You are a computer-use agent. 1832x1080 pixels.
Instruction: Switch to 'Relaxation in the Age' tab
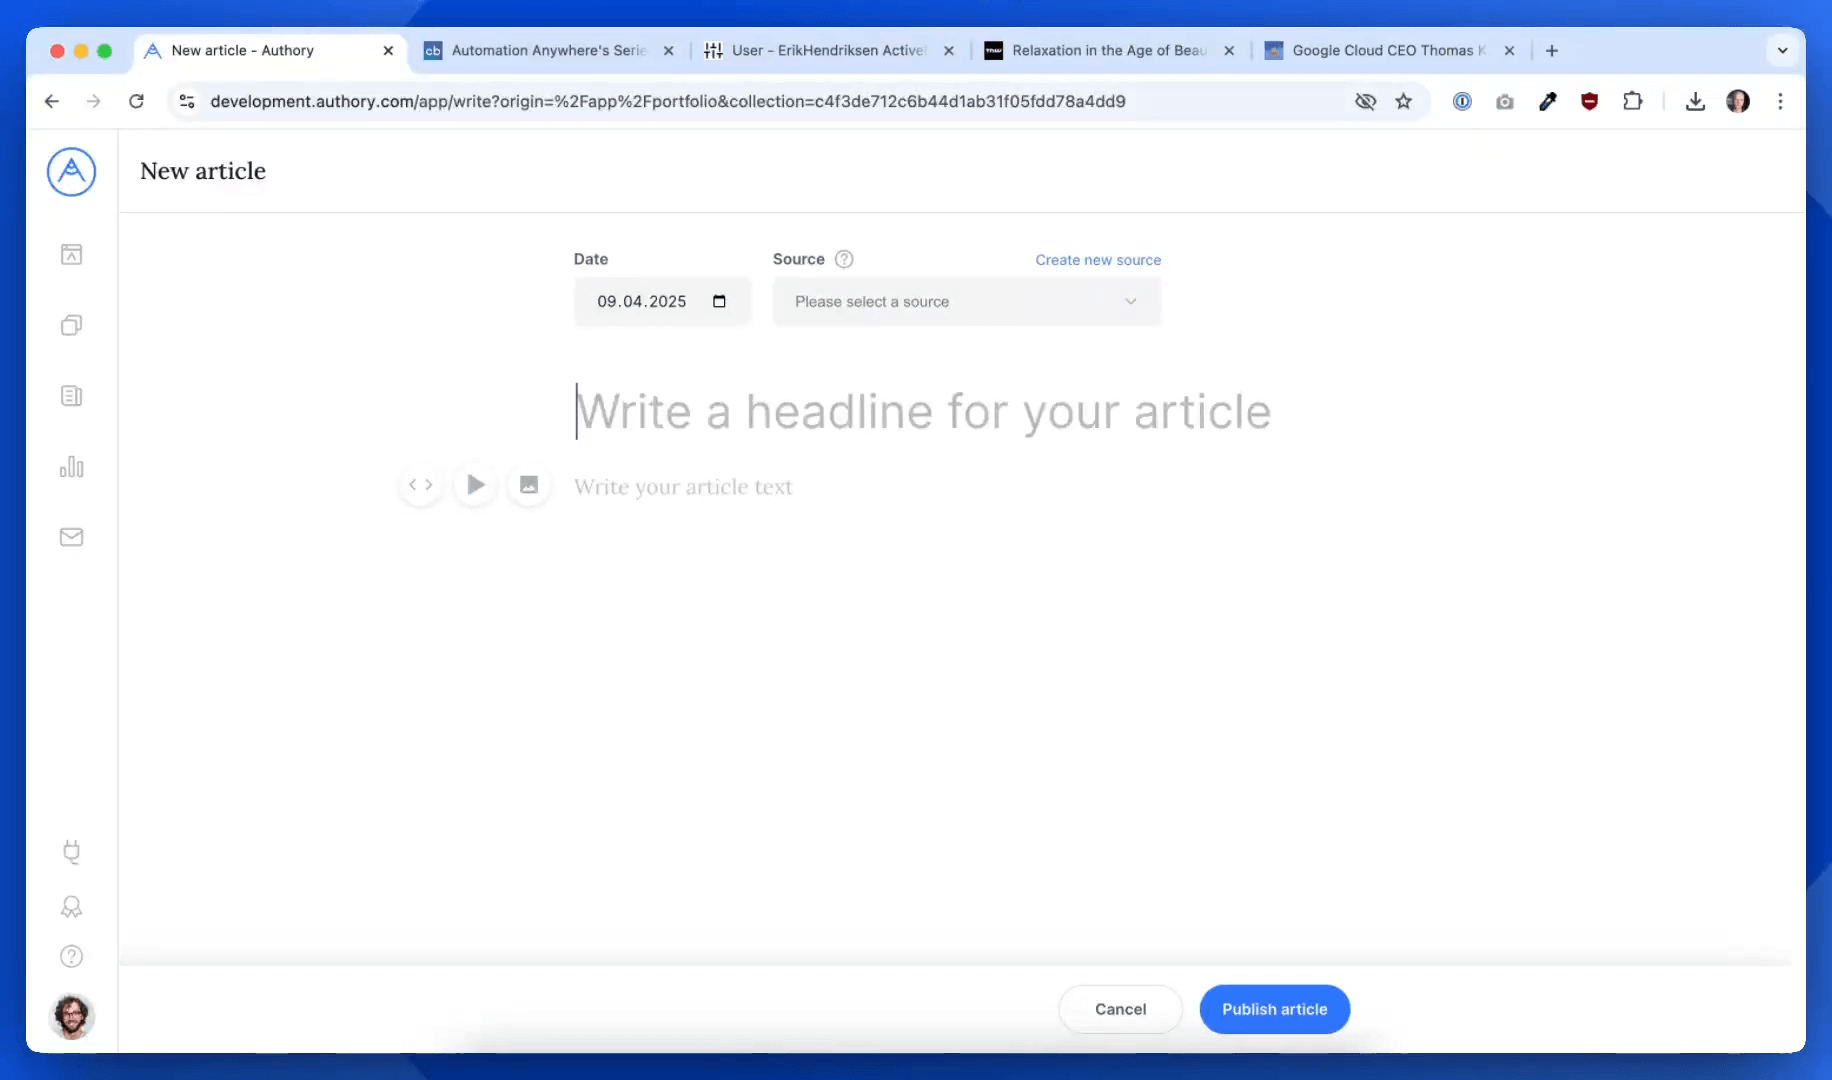[1107, 51]
